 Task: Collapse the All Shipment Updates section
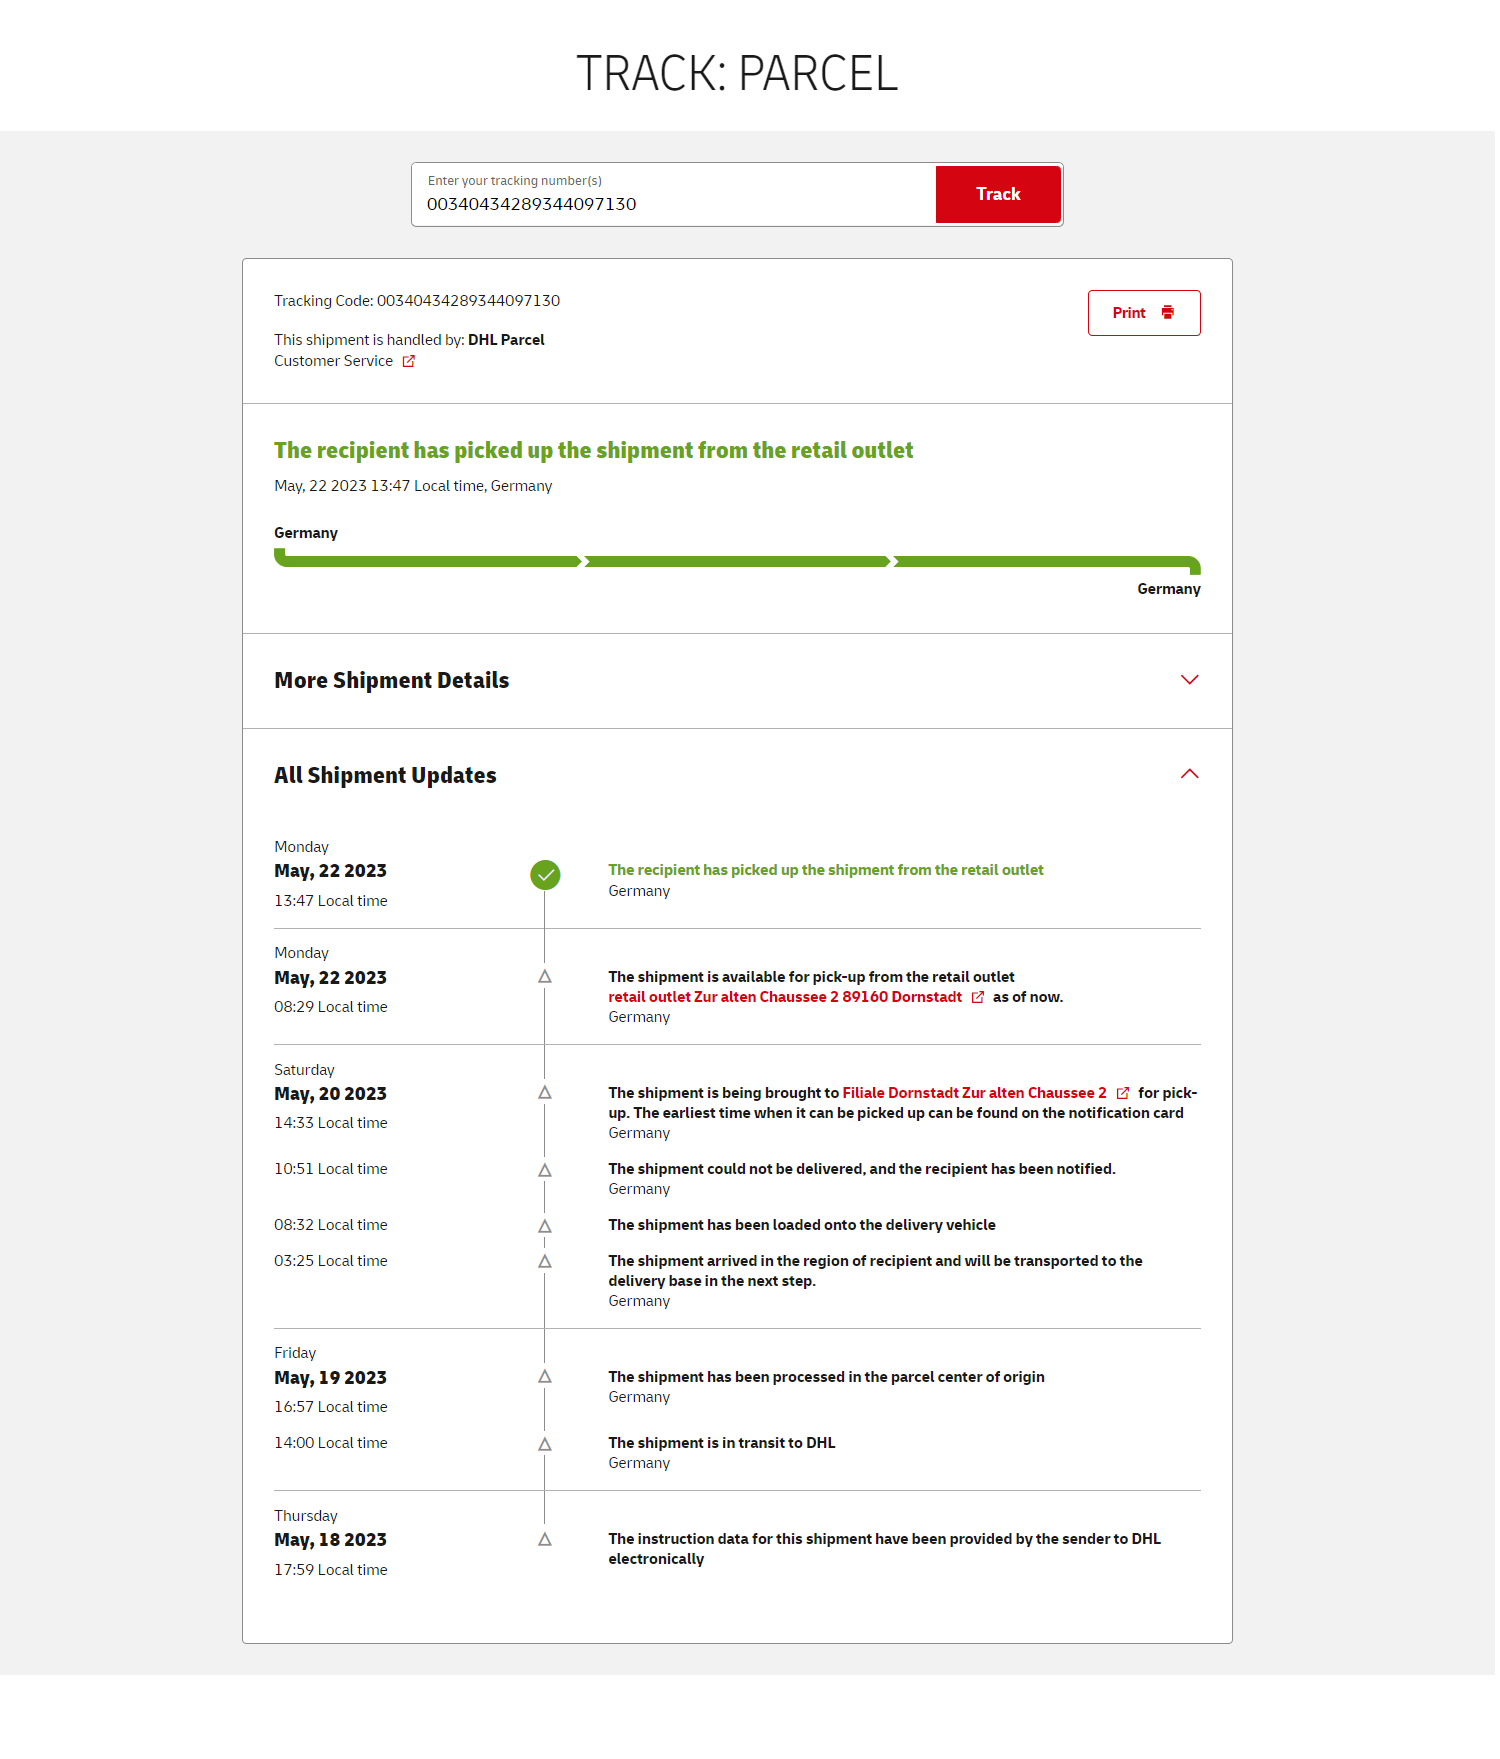coord(1189,775)
